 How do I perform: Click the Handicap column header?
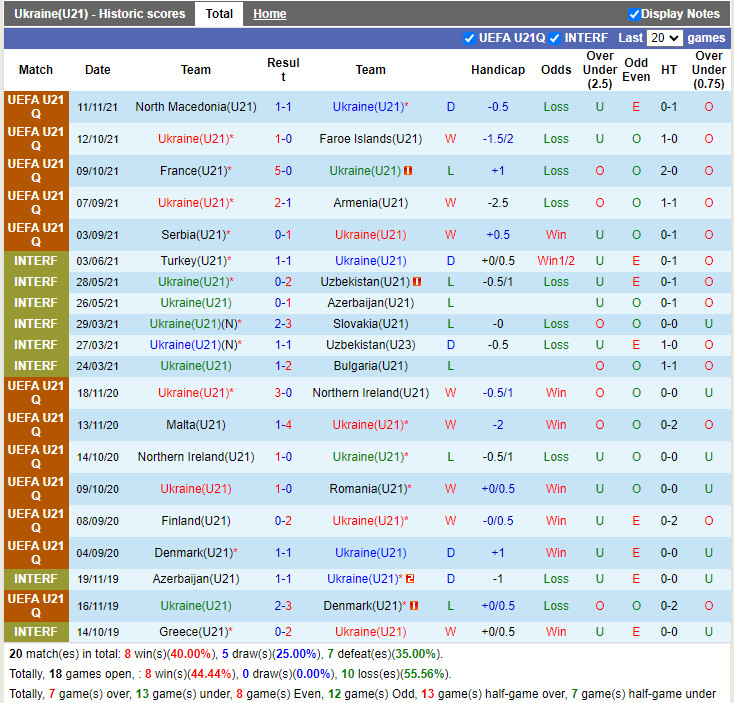tap(497, 70)
